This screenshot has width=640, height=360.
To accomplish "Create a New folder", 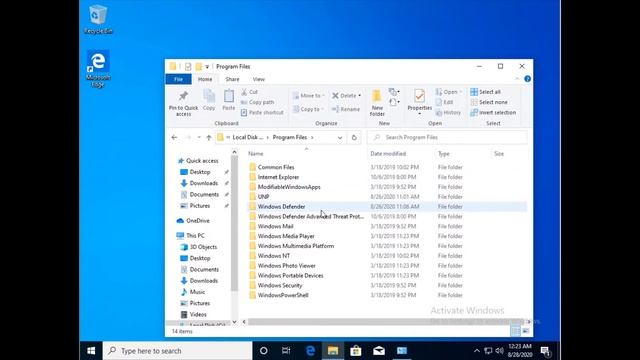I will pos(377,103).
